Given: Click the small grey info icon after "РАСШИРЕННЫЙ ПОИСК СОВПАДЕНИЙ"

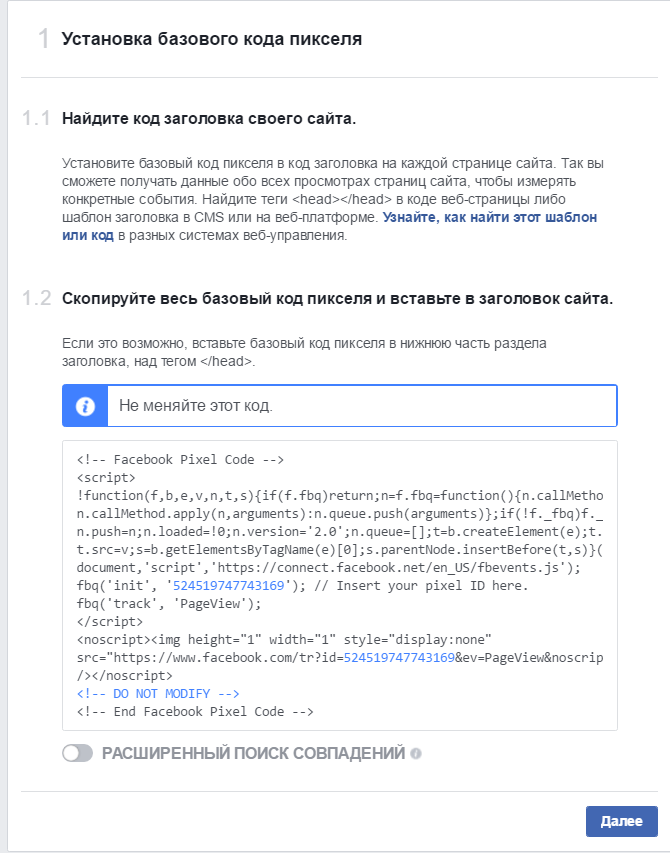Looking at the screenshot, I should point(416,753).
